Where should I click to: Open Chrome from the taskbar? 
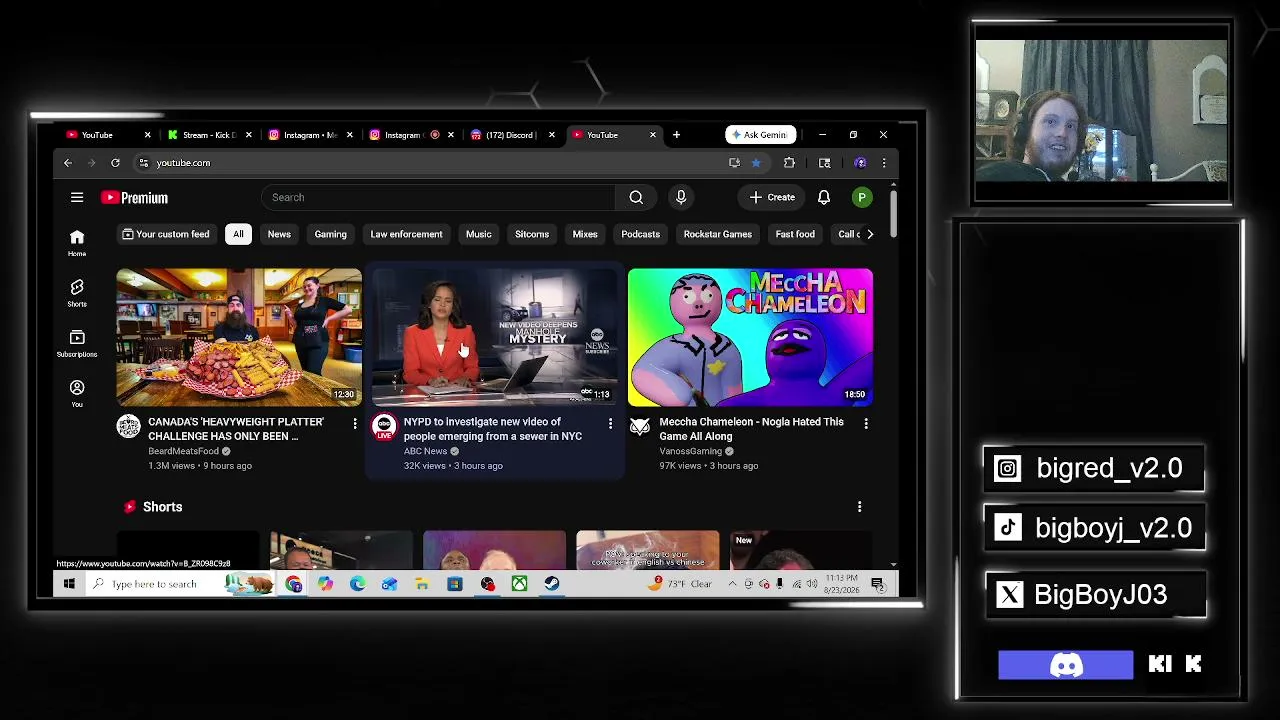click(294, 584)
